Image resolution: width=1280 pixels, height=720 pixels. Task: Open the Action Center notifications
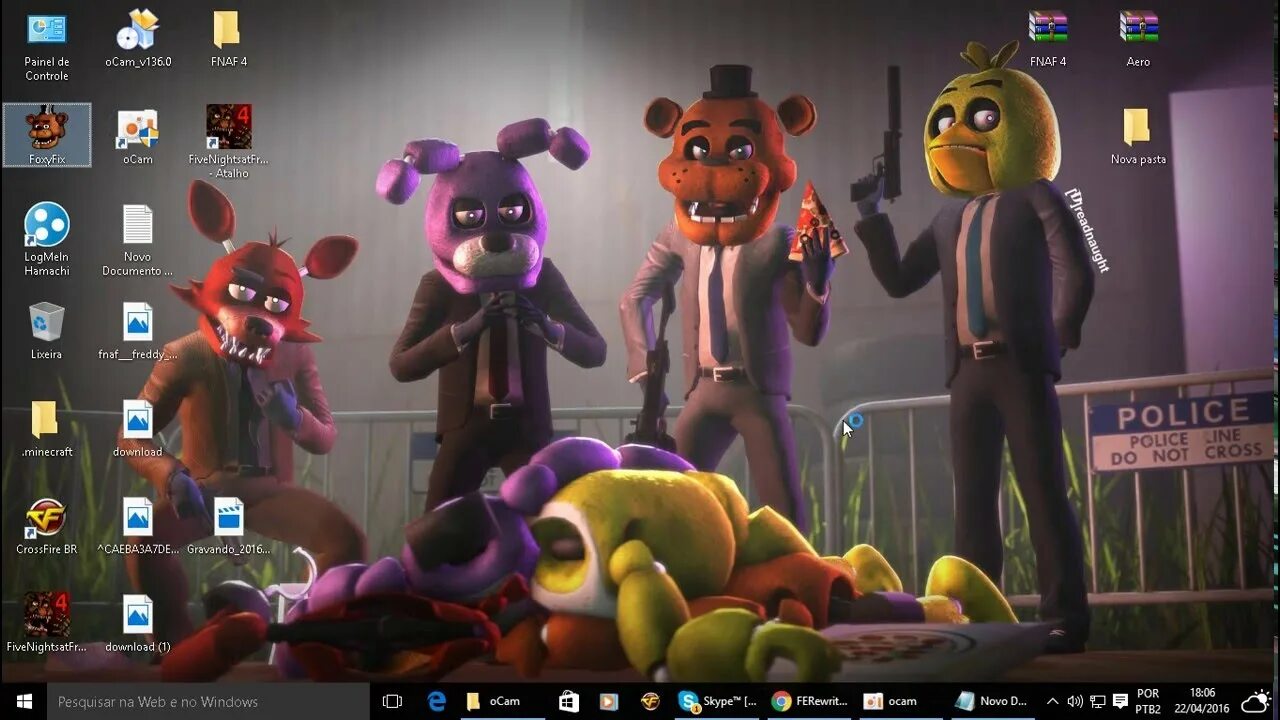pyautogui.click(x=1120, y=701)
